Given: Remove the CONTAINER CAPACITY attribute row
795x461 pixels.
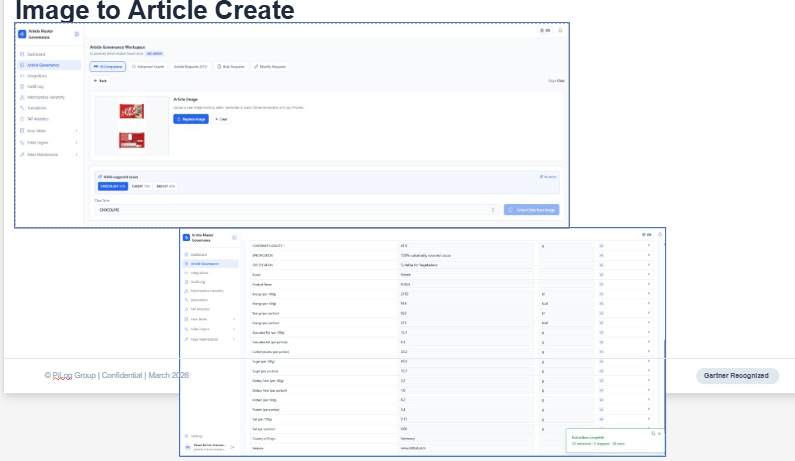Looking at the screenshot, I should point(648,245).
